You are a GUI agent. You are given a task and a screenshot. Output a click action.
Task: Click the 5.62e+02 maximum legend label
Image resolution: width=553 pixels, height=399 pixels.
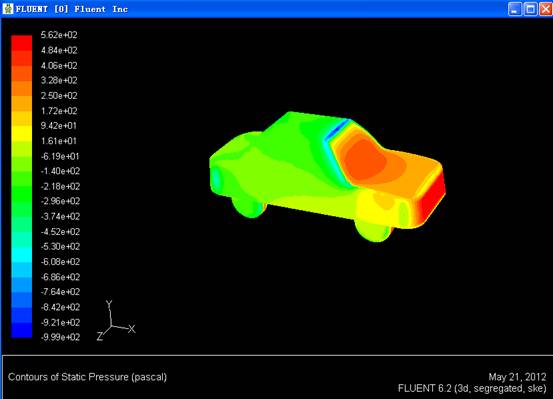(x=59, y=35)
